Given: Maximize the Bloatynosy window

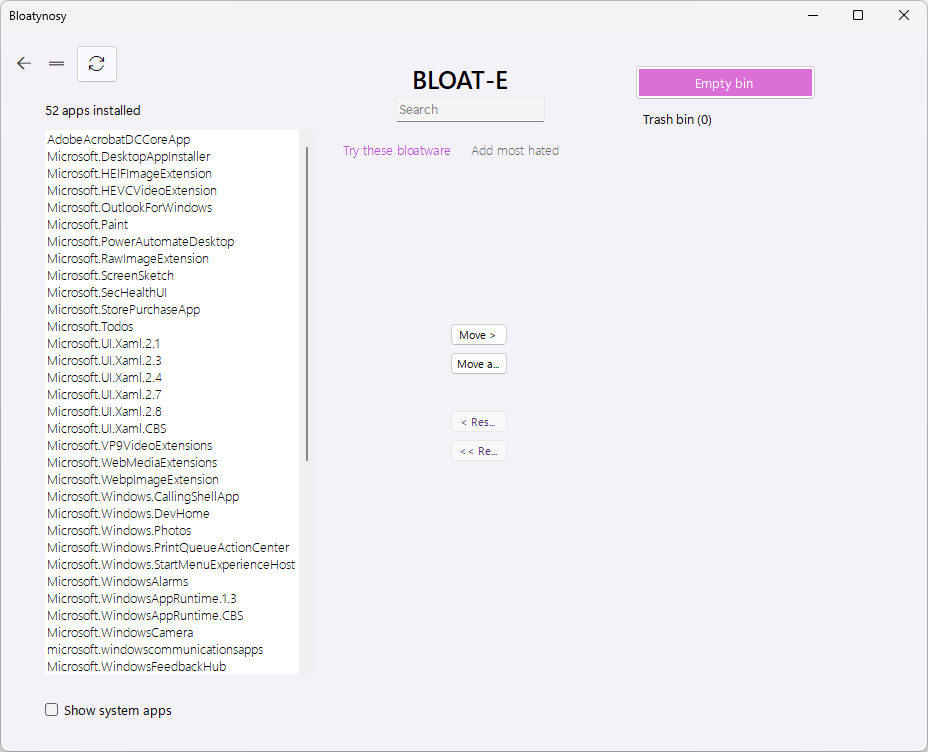Looking at the screenshot, I should point(858,15).
